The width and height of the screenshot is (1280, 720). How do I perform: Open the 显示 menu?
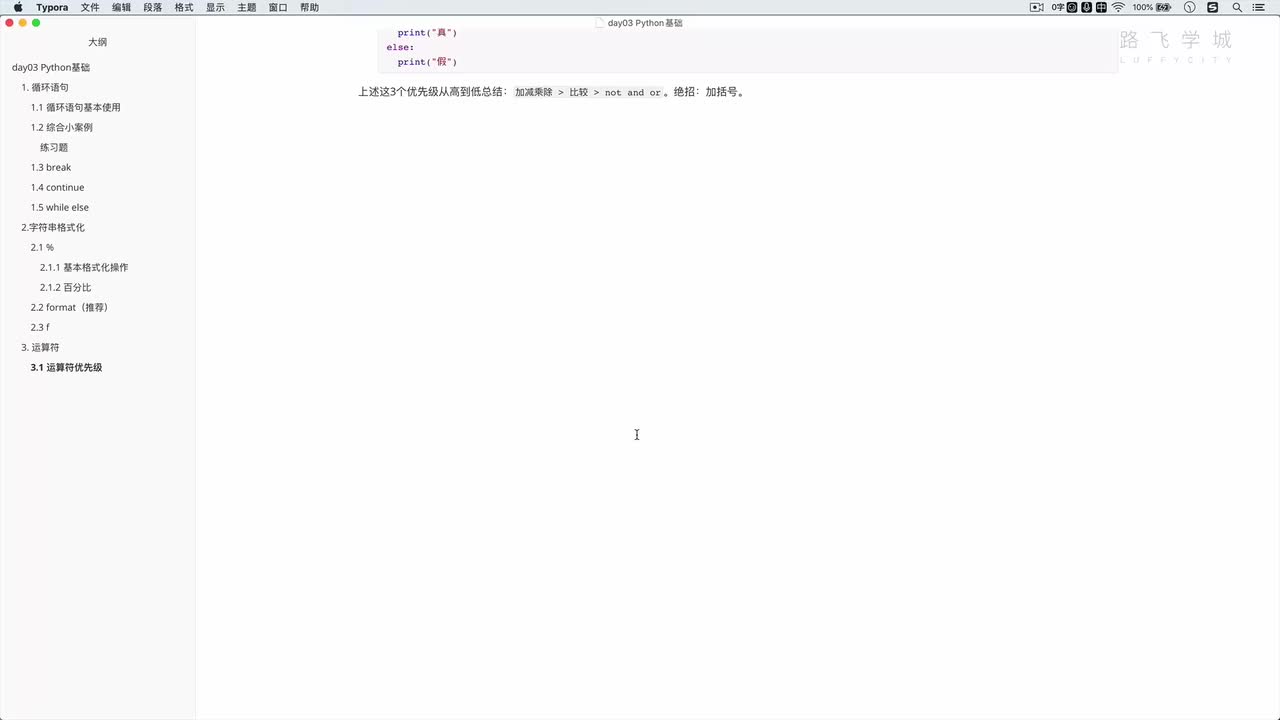[215, 7]
